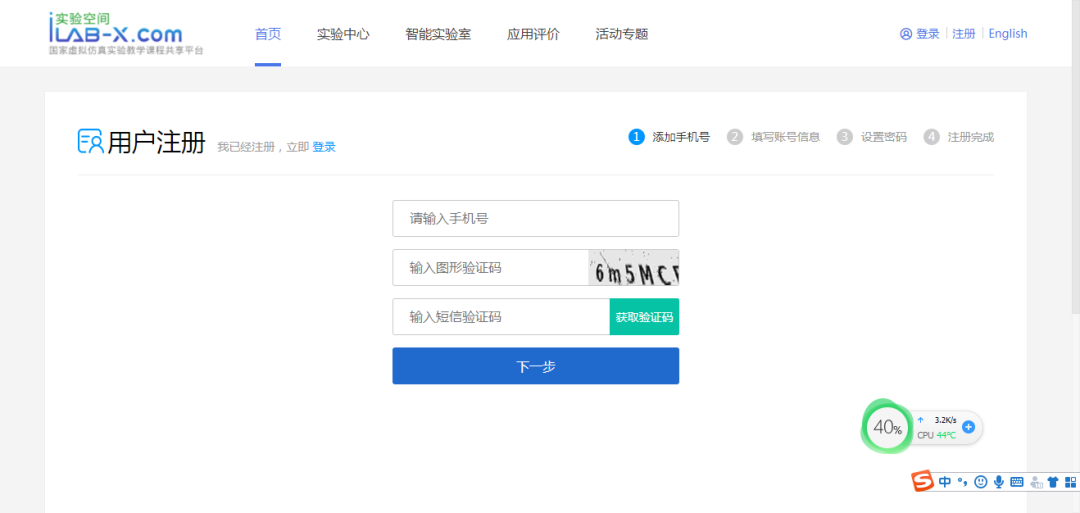
Task: Click step 2 circle 填写账号信息
Action: pyautogui.click(x=734, y=136)
